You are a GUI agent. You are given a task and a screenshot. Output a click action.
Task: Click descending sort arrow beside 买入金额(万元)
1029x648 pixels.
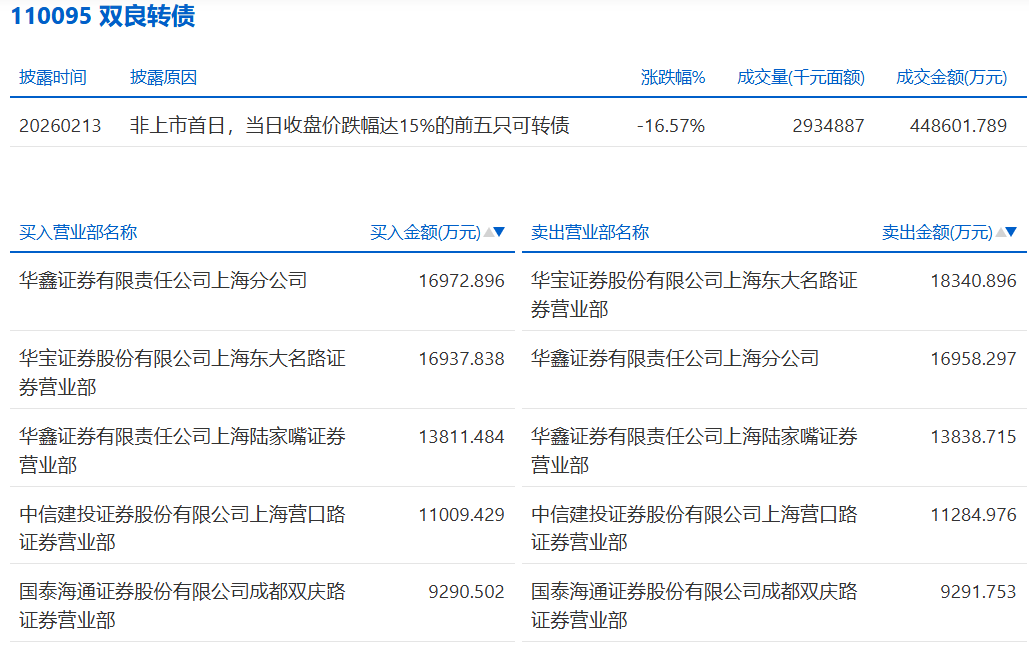500,232
